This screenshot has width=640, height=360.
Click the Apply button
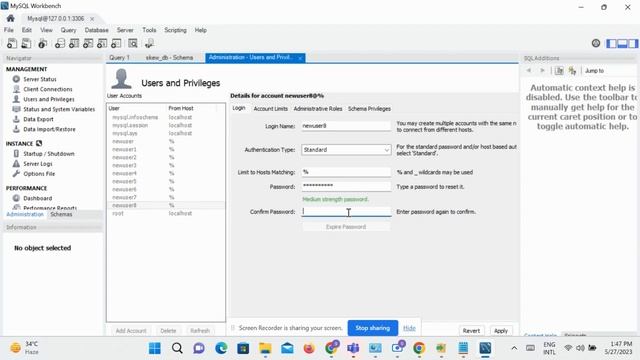[x=501, y=331]
